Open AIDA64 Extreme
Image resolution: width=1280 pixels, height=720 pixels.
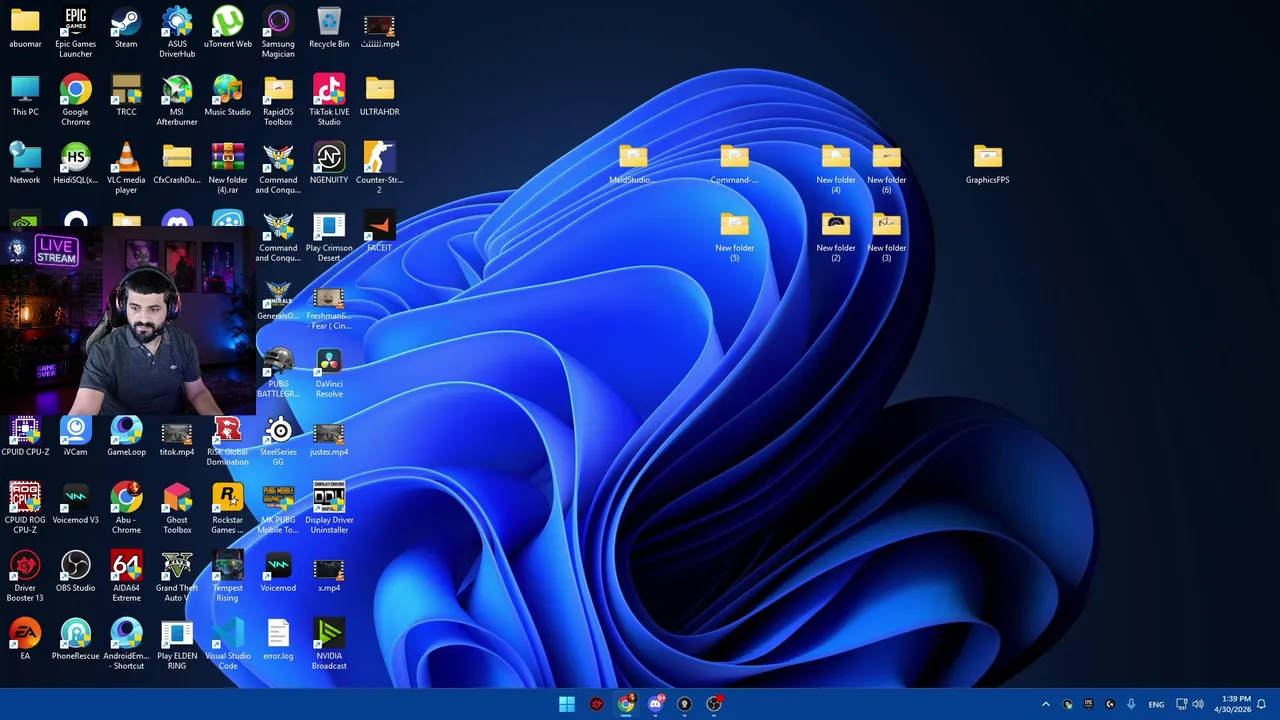point(126,577)
